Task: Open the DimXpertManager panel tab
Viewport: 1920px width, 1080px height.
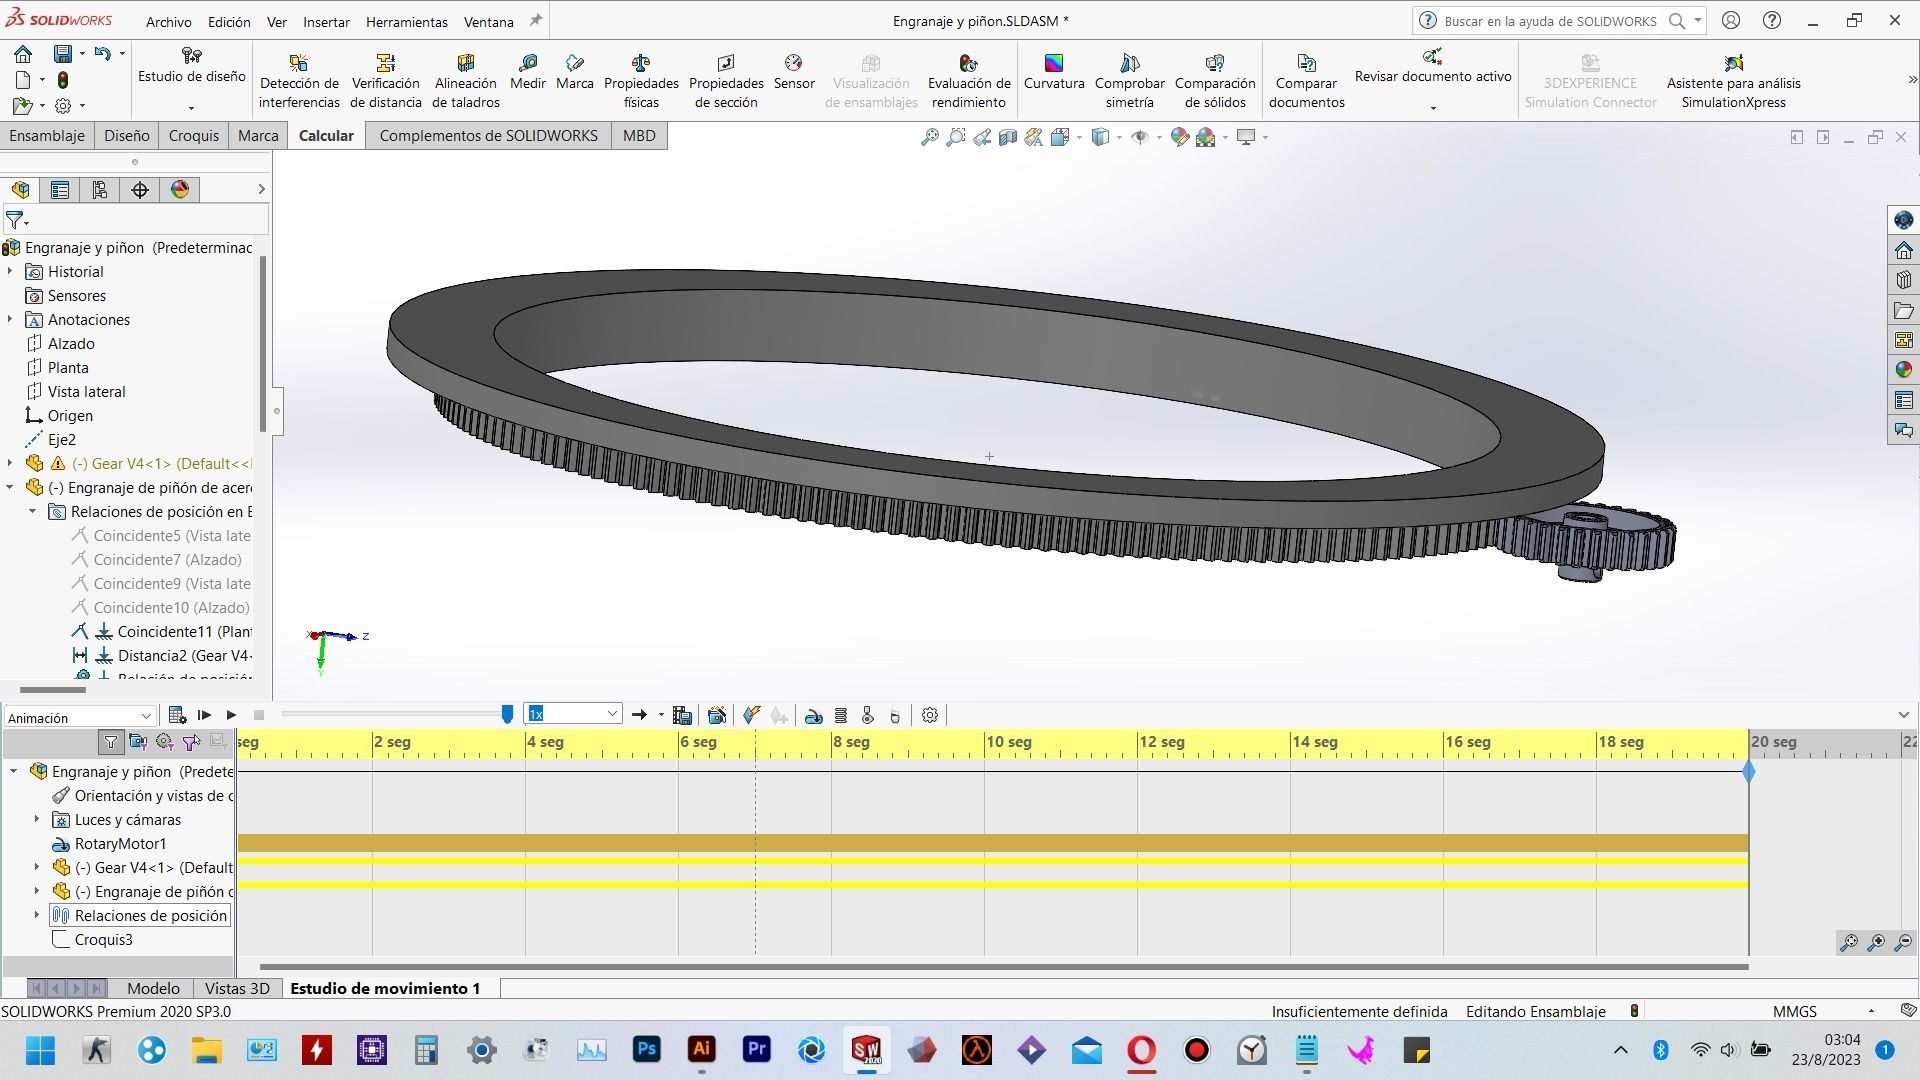Action: pyautogui.click(x=140, y=190)
